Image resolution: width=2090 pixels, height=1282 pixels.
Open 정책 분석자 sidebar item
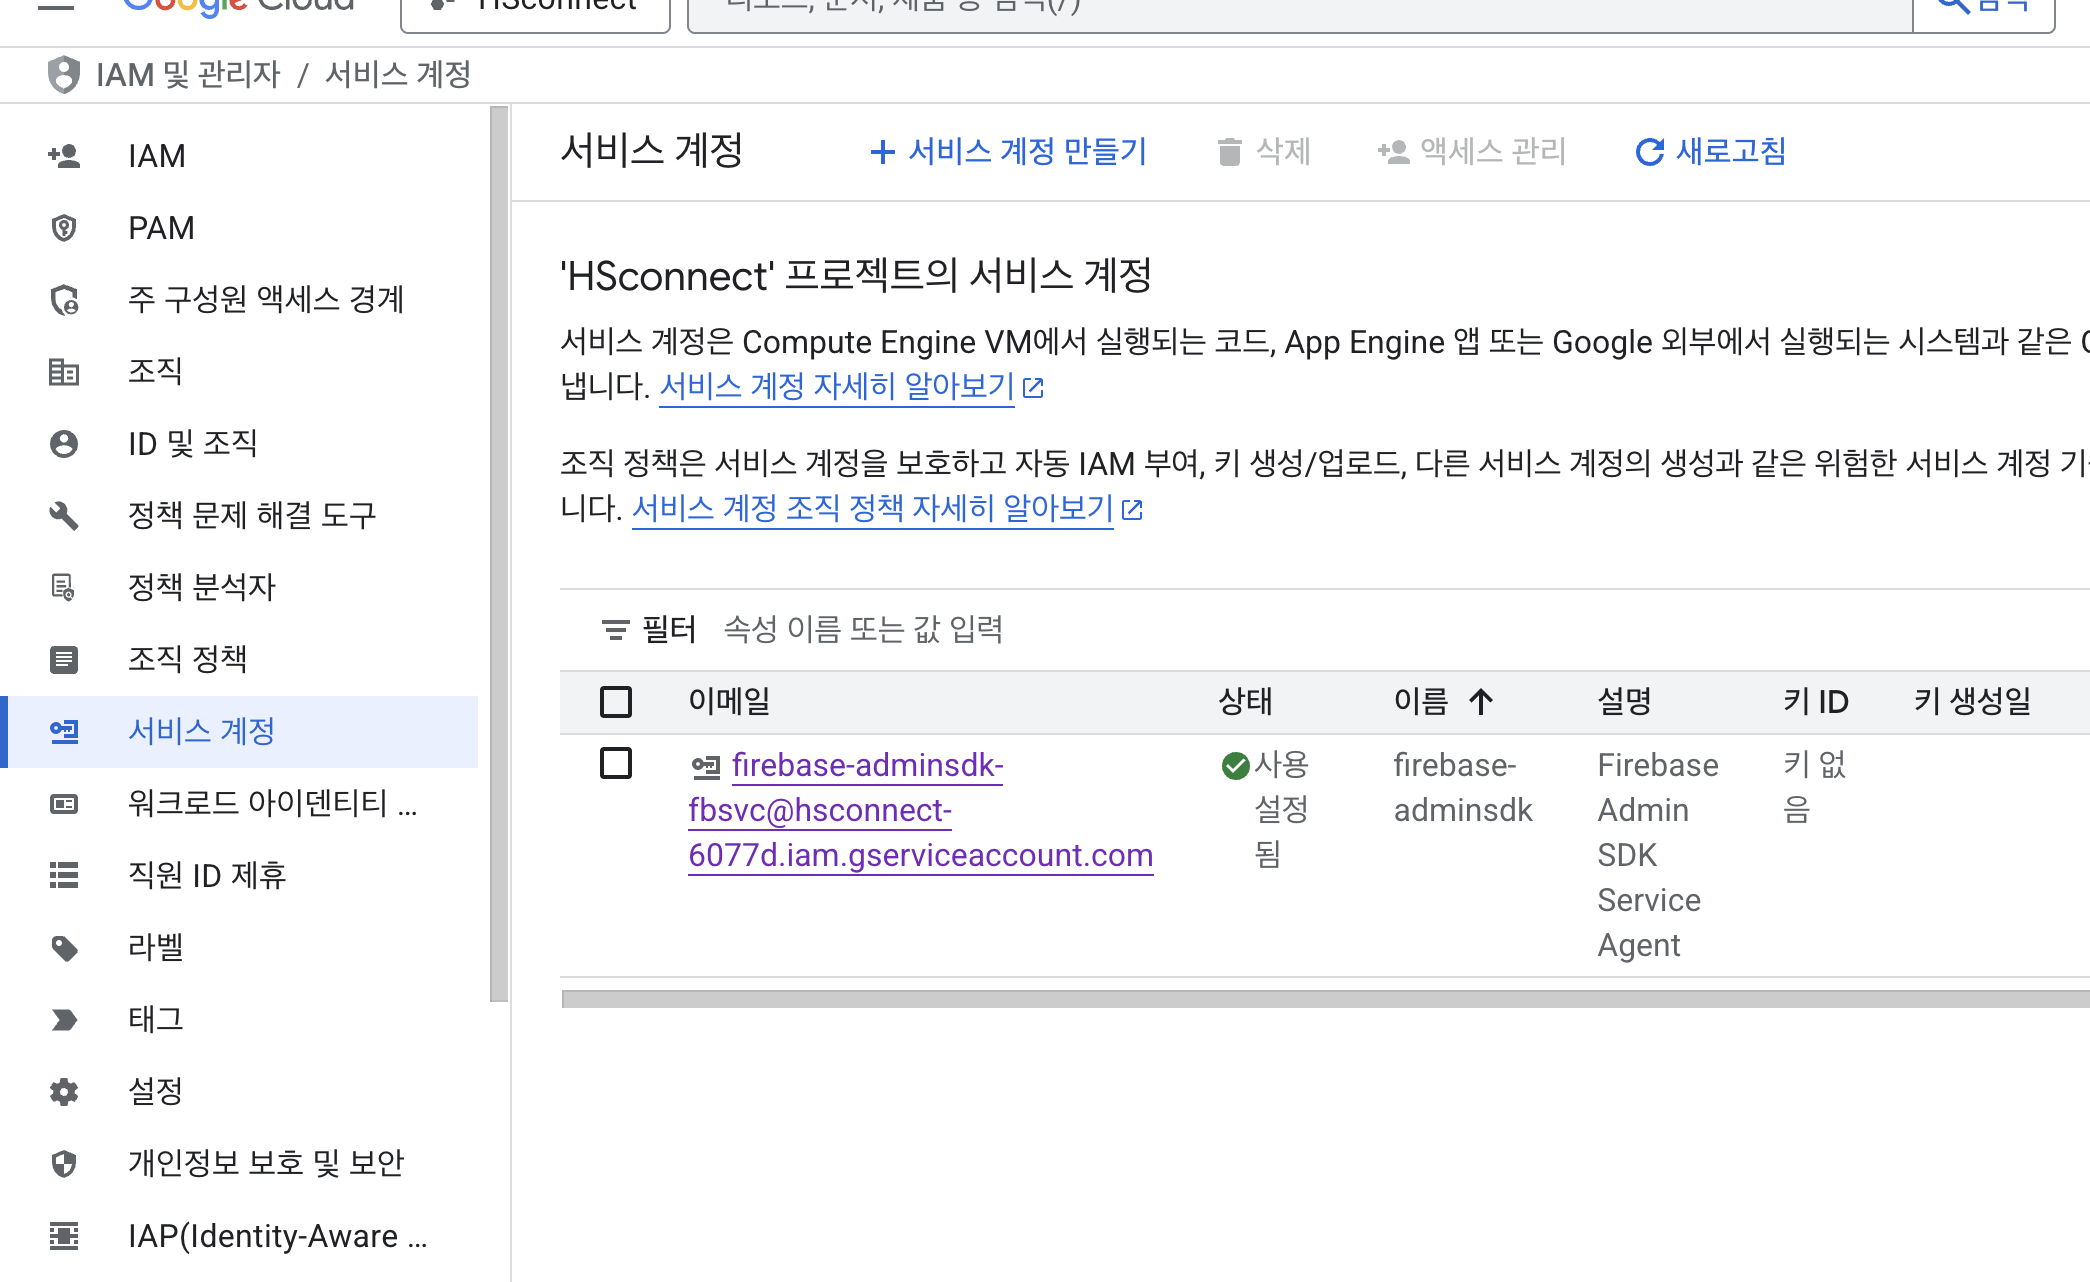(201, 587)
